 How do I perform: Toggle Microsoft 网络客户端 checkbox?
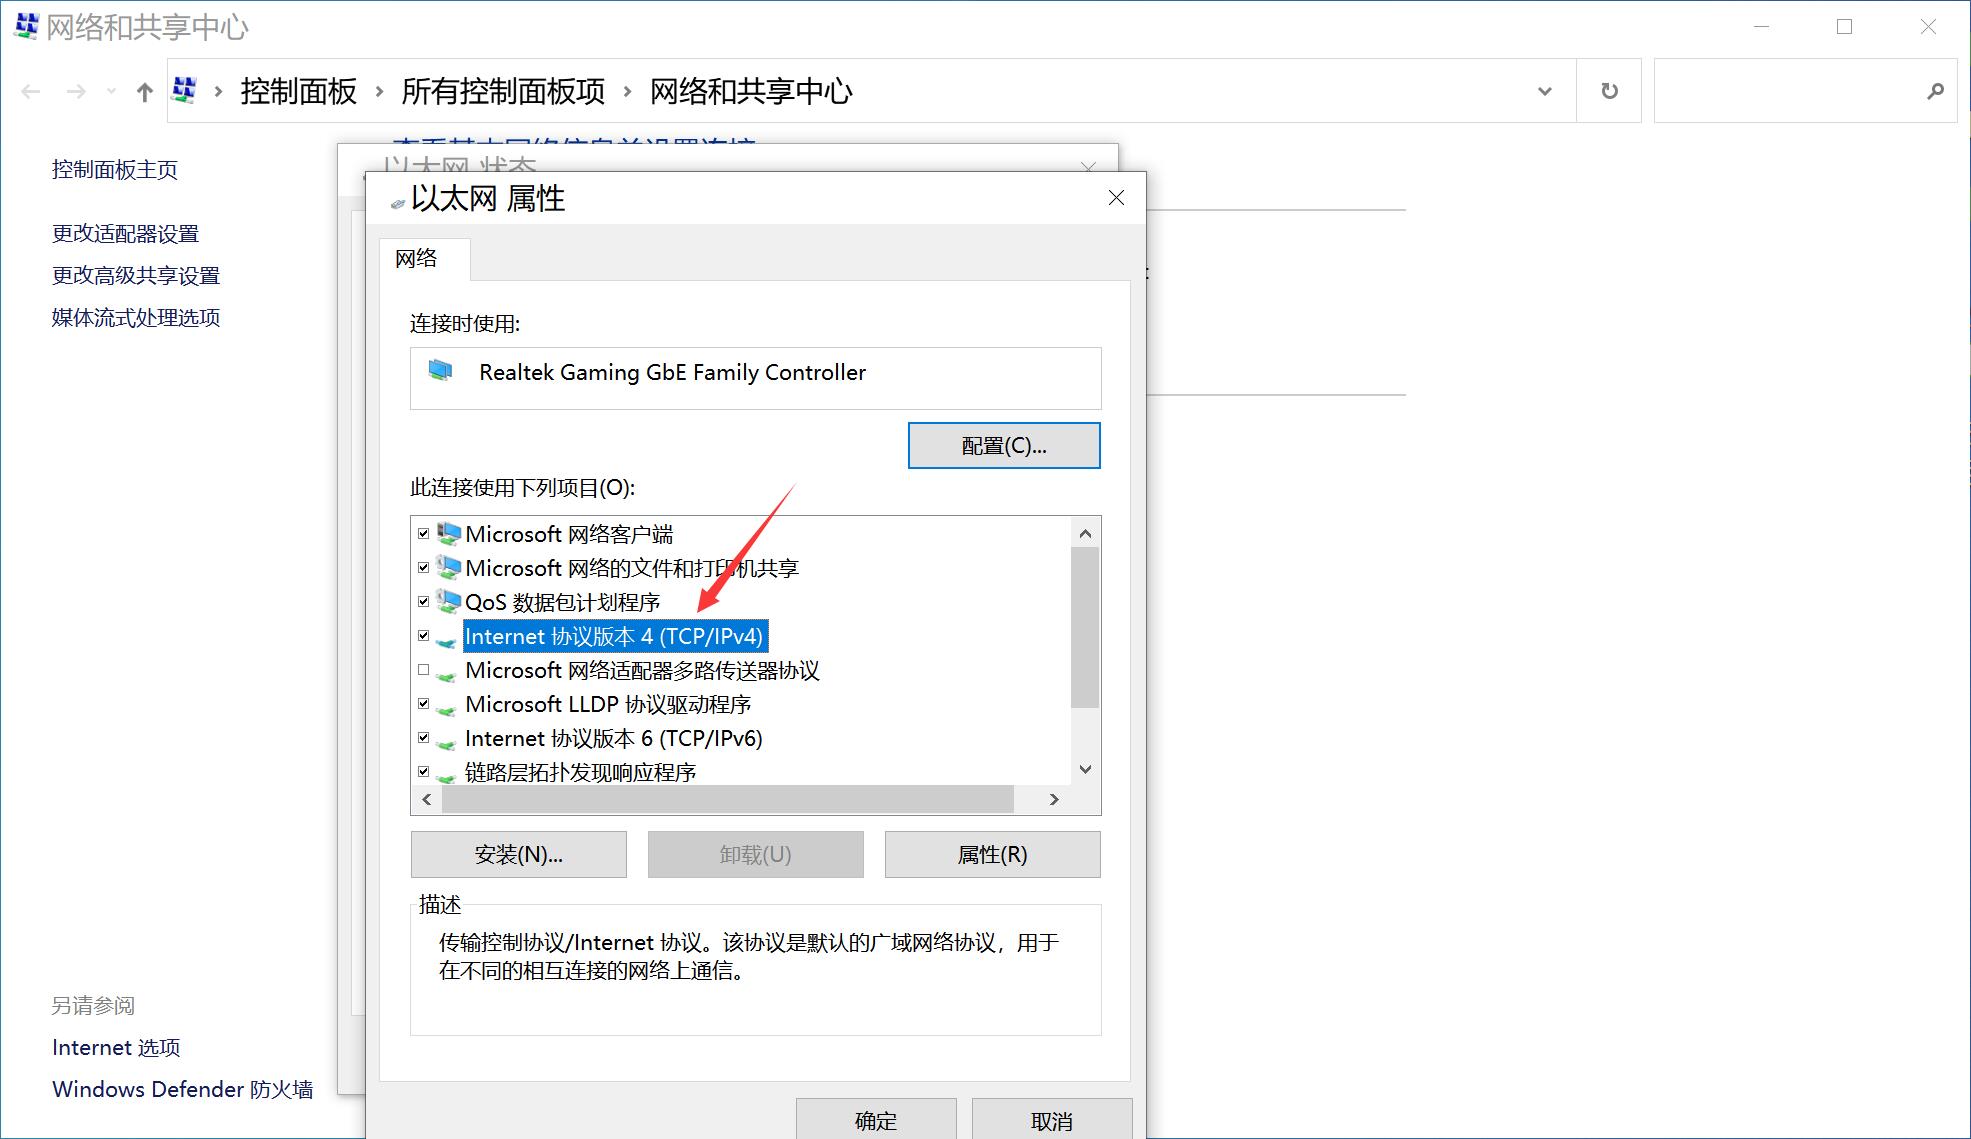pyautogui.click(x=423, y=534)
